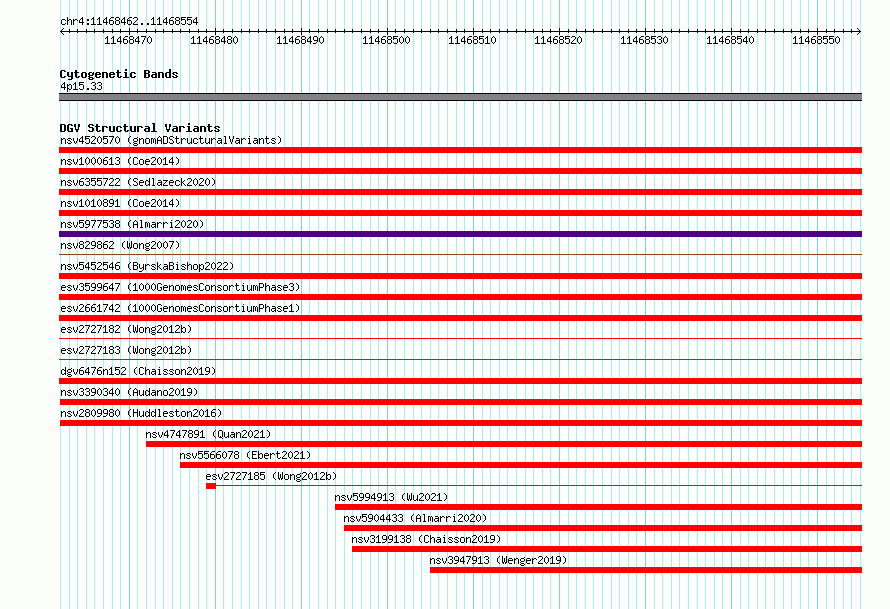Viewport: 890px width, 609px height.
Task: Click the red bar under nsv5566078 (Ebert2021)
Action: (521, 465)
